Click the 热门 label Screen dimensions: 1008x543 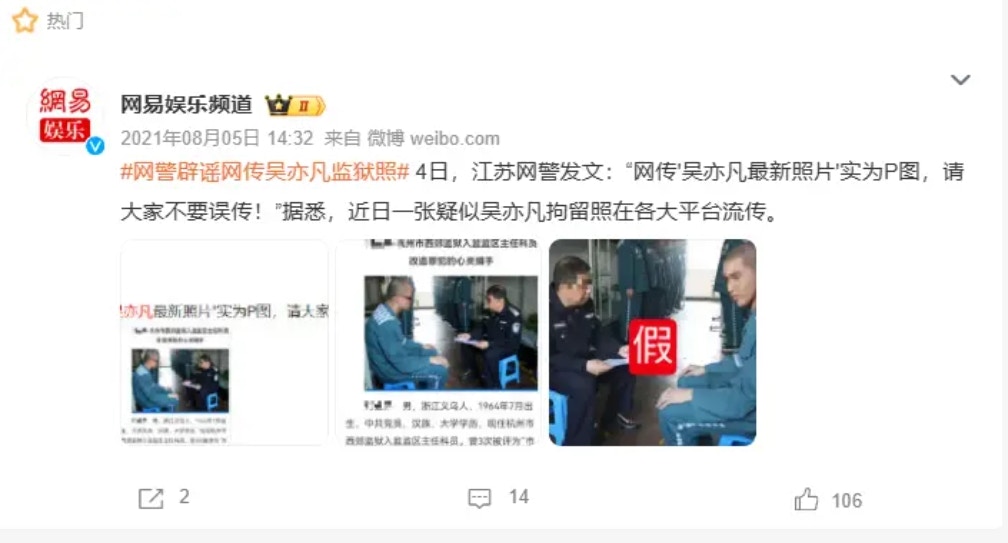pos(65,21)
